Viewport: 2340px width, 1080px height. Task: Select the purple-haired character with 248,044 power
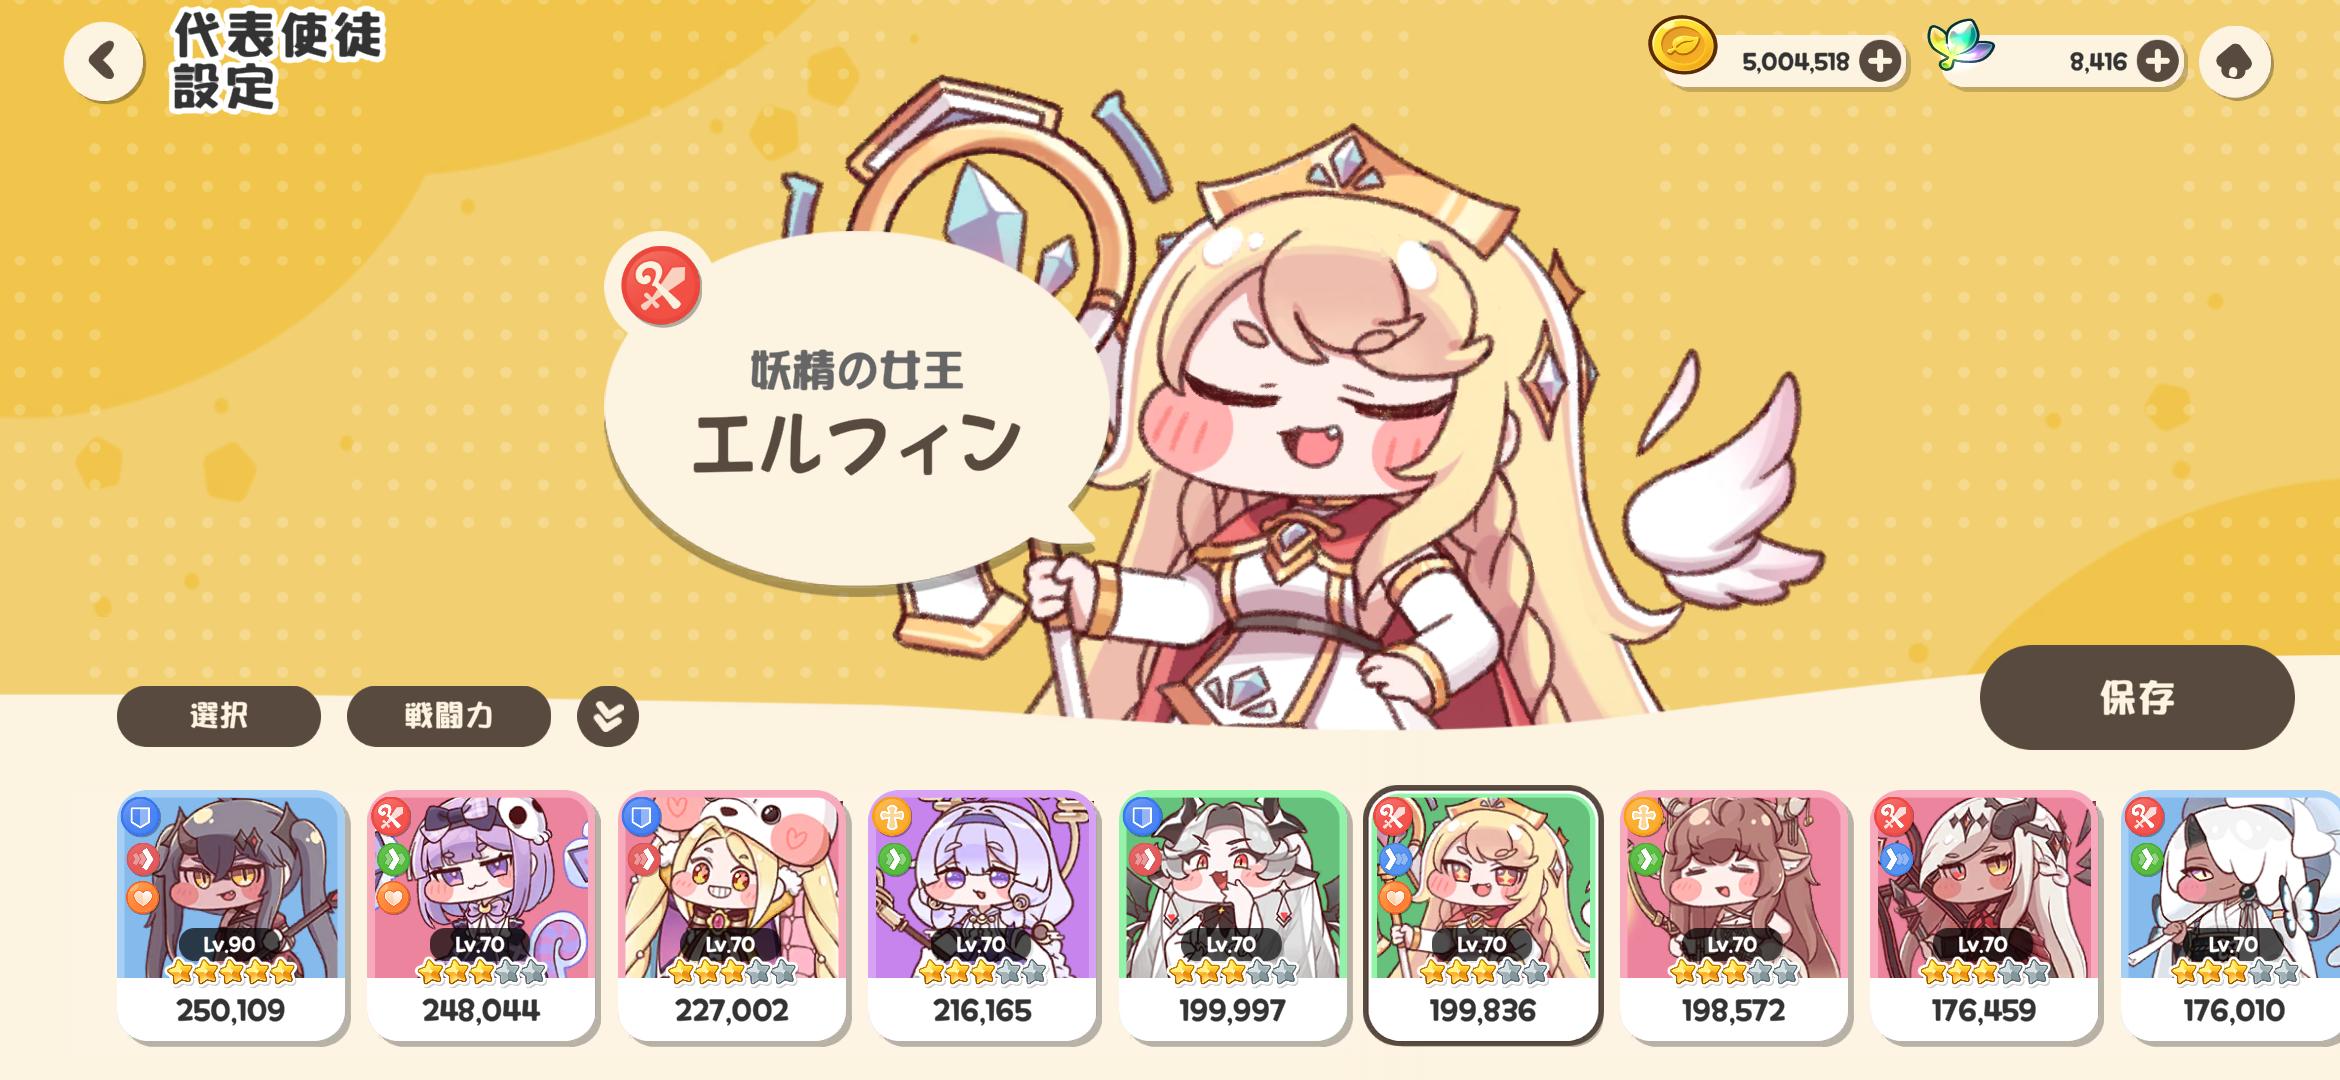tap(481, 915)
